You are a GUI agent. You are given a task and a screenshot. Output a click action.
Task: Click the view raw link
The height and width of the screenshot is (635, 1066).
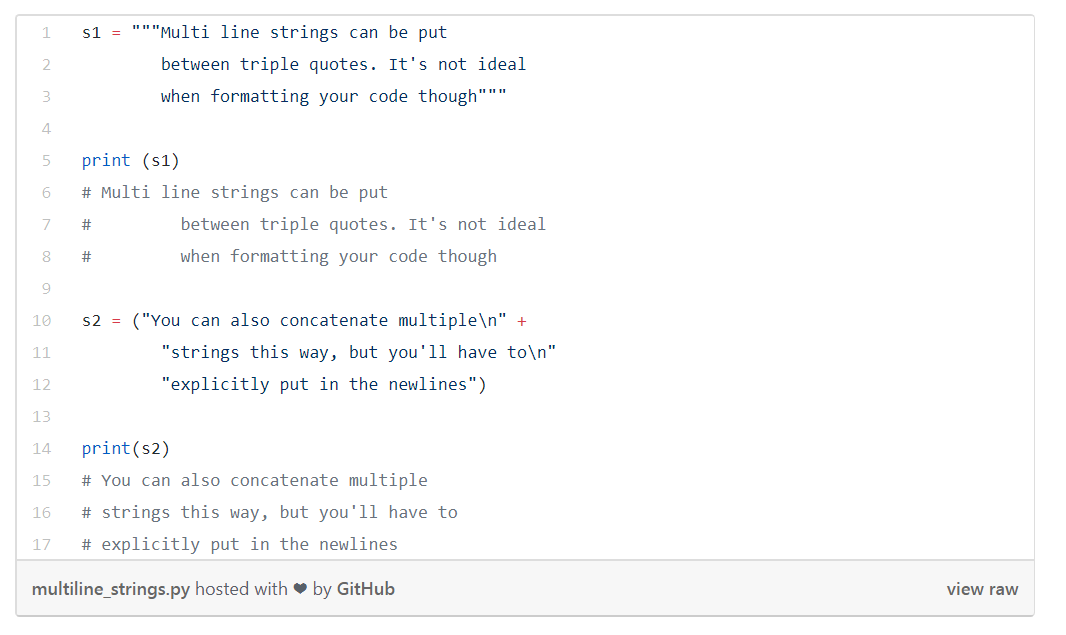[x=982, y=589]
